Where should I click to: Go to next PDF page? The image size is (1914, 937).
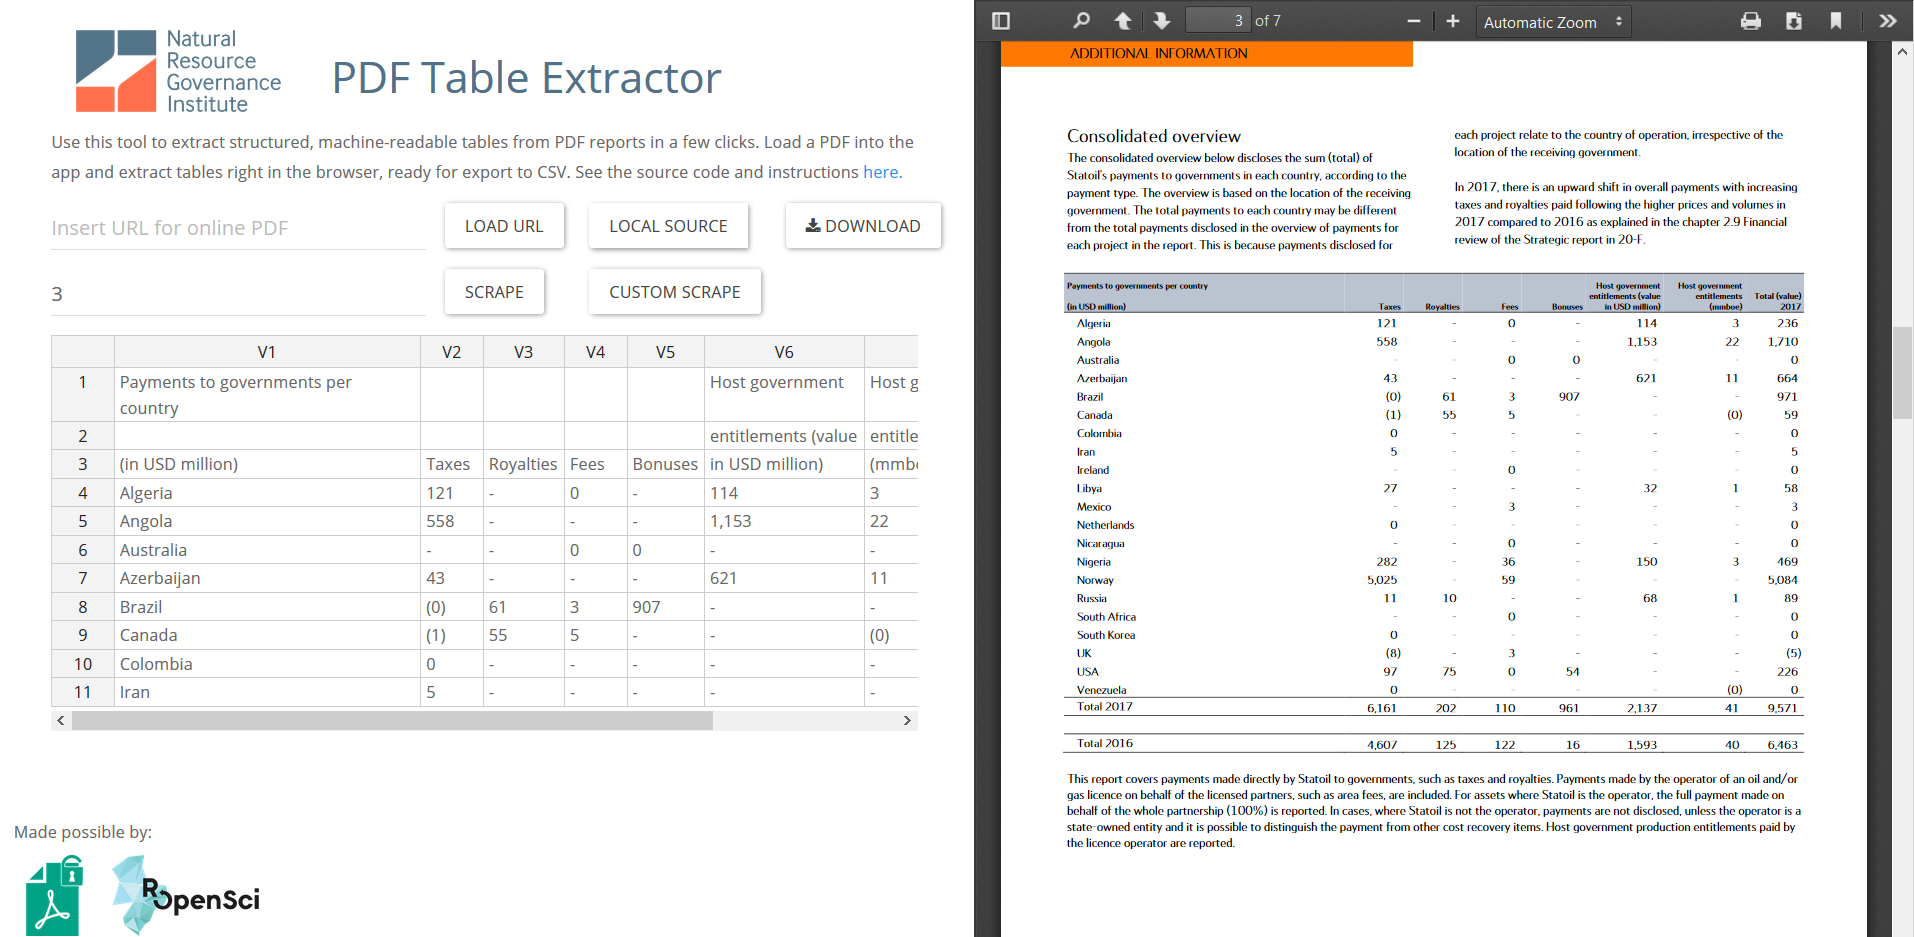pos(1161,21)
